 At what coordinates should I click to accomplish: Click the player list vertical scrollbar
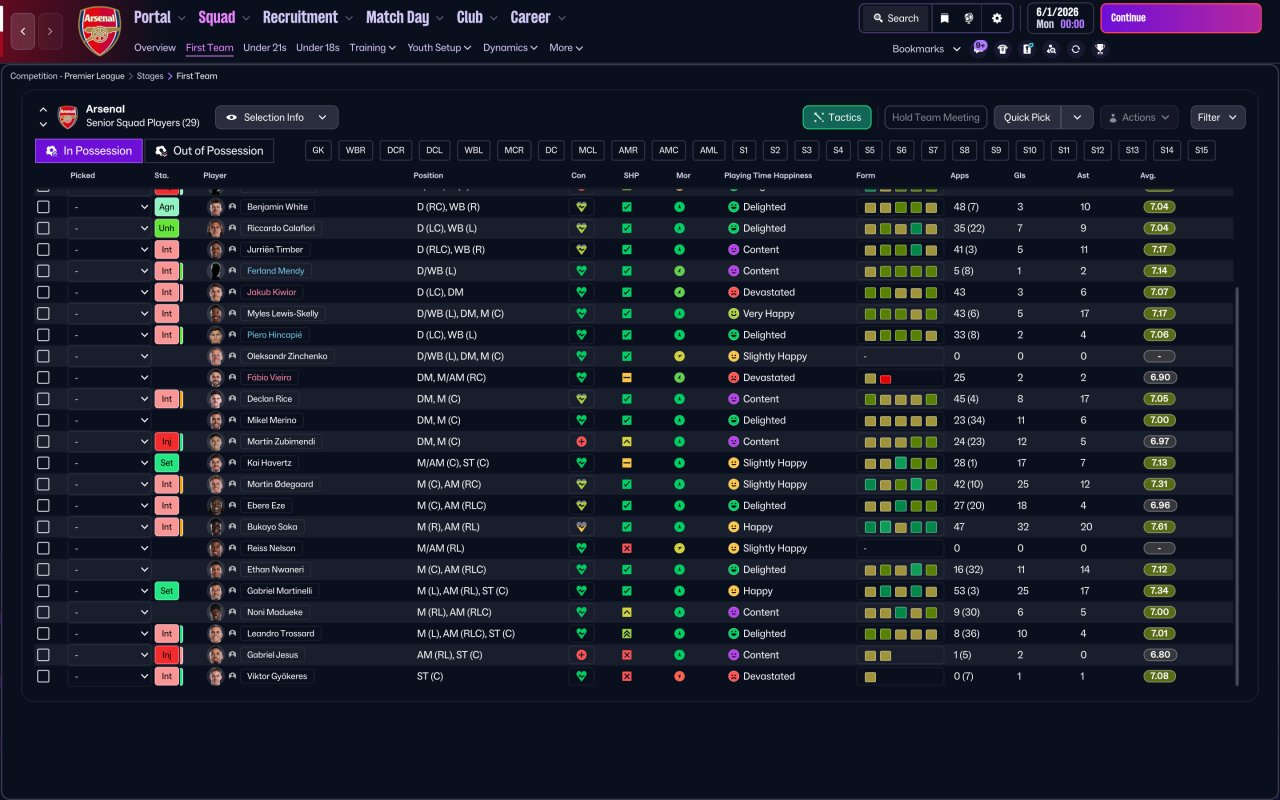[1237, 487]
